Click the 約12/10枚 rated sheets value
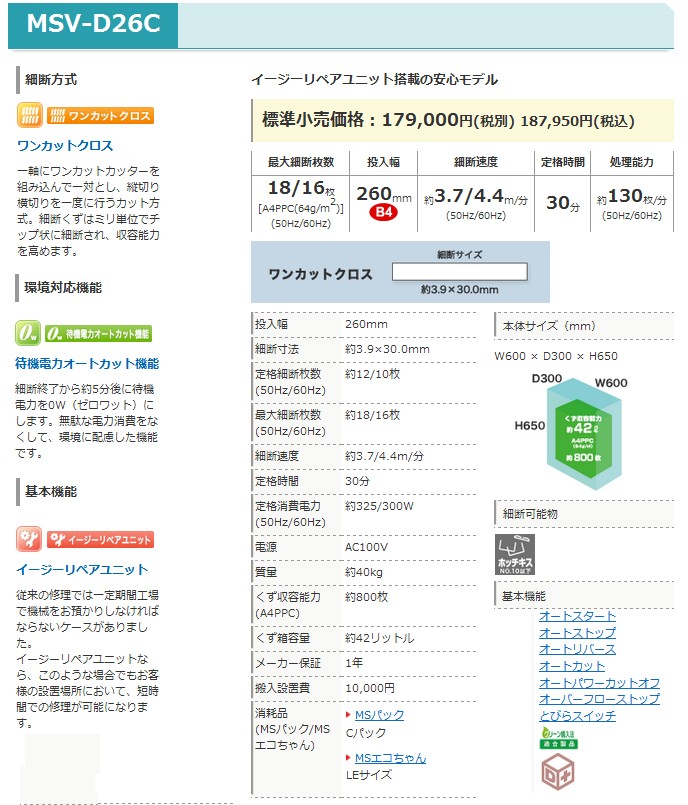688x805 pixels. pyautogui.click(x=372, y=374)
